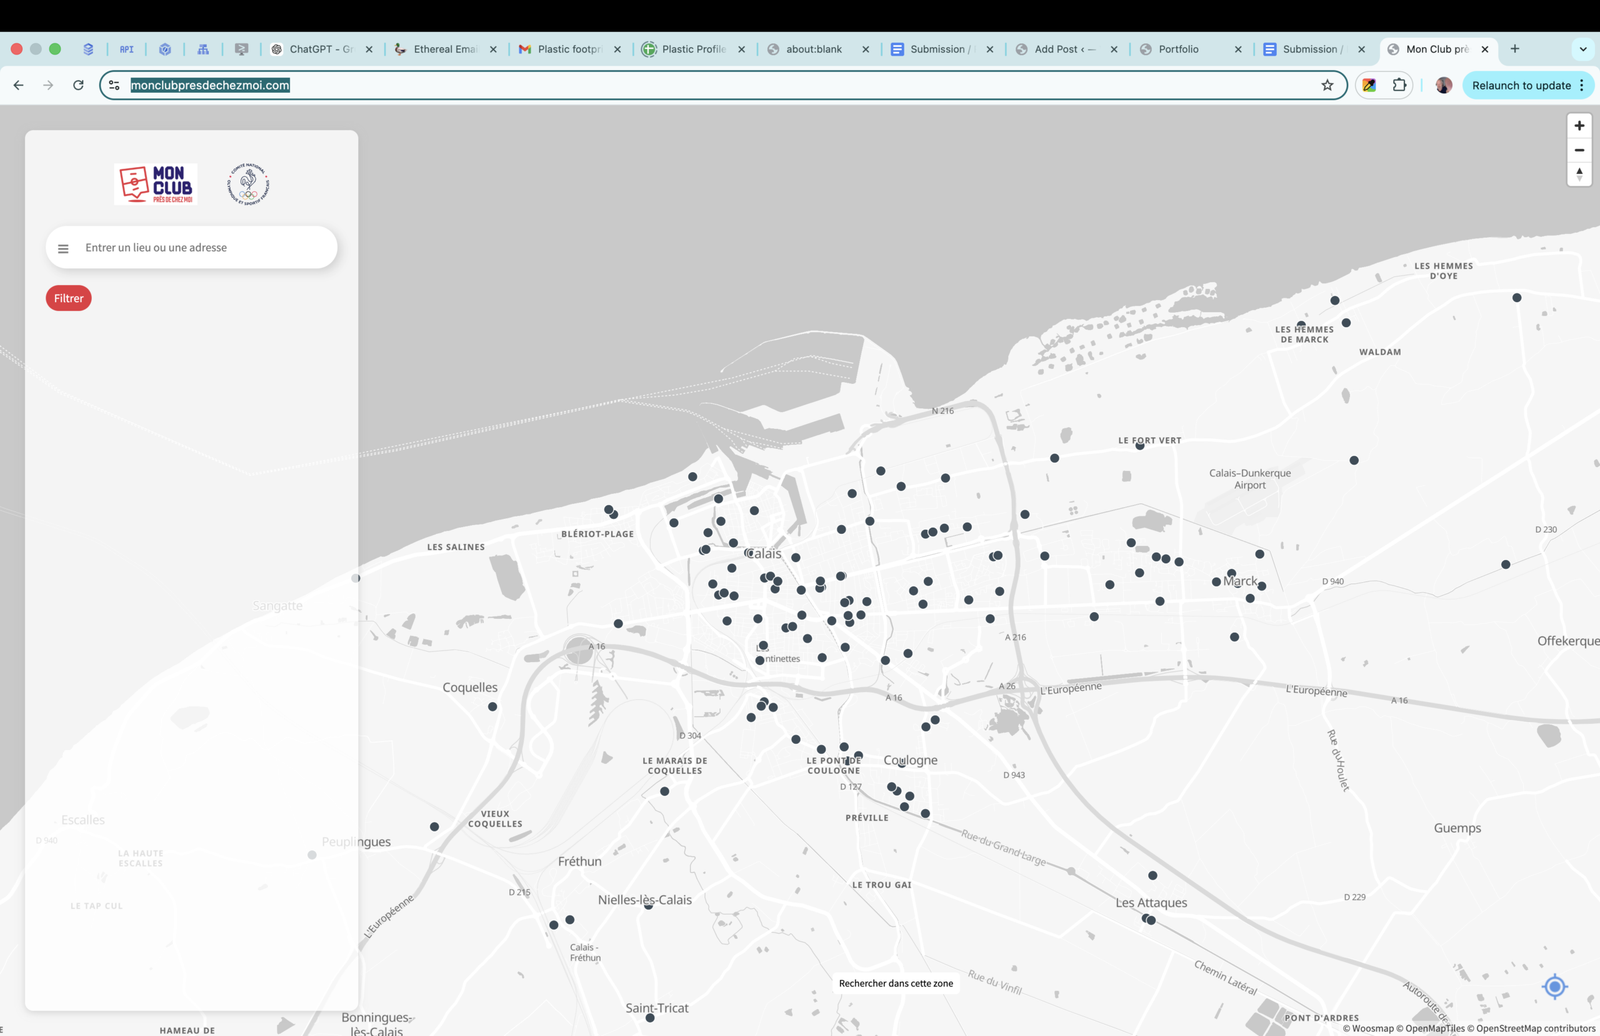The height and width of the screenshot is (1036, 1600).
Task: Click the Filtrer button
Action: click(68, 298)
